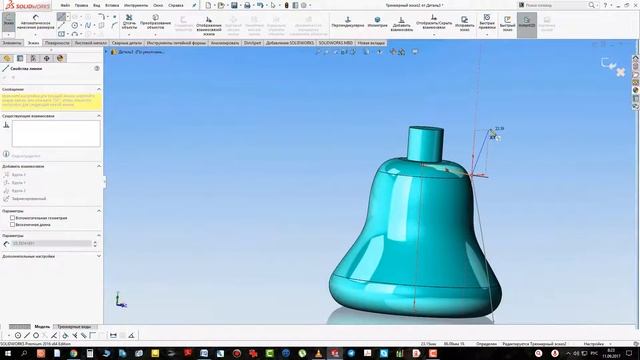Click the Along X relation

tap(15, 175)
